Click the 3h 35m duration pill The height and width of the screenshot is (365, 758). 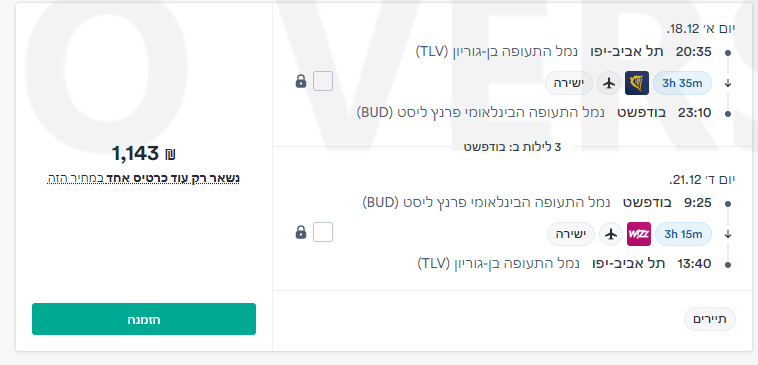click(x=682, y=83)
